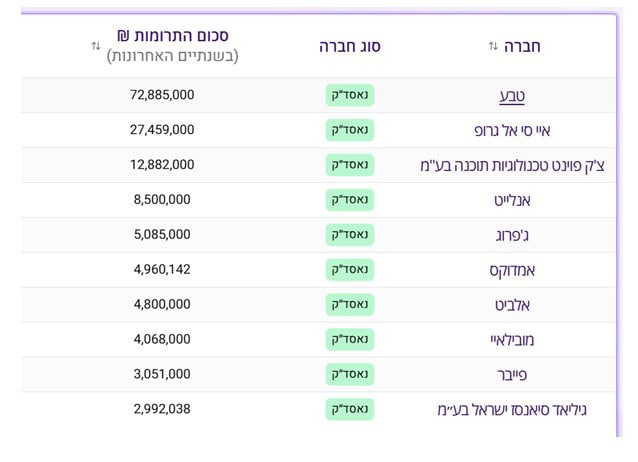Select the 72,885,000 donation amount cell
The height and width of the screenshot is (462, 638).
pyautogui.click(x=163, y=95)
